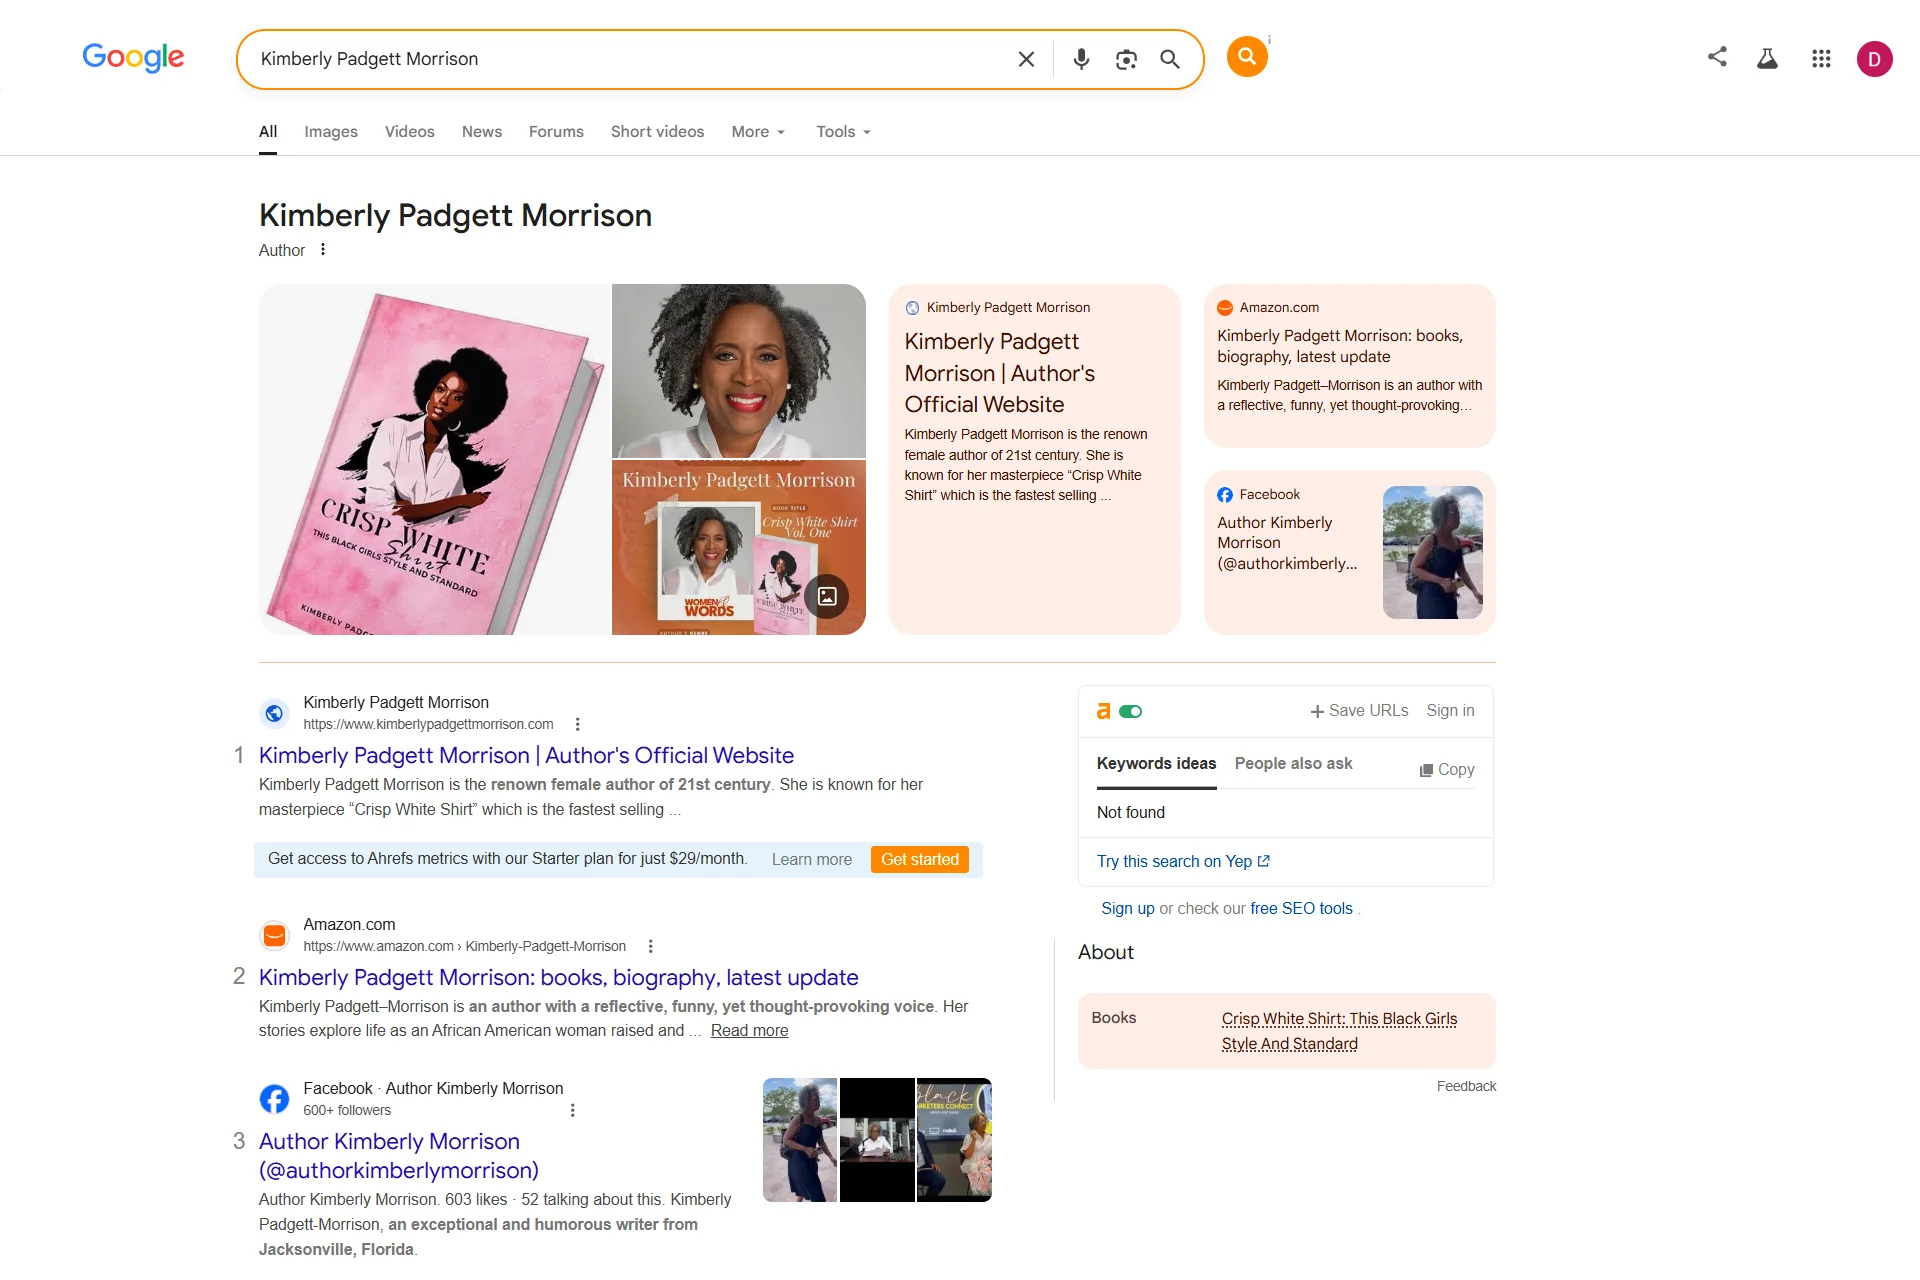1920x1280 pixels.
Task: Switch to the Videos tab
Action: pos(410,132)
